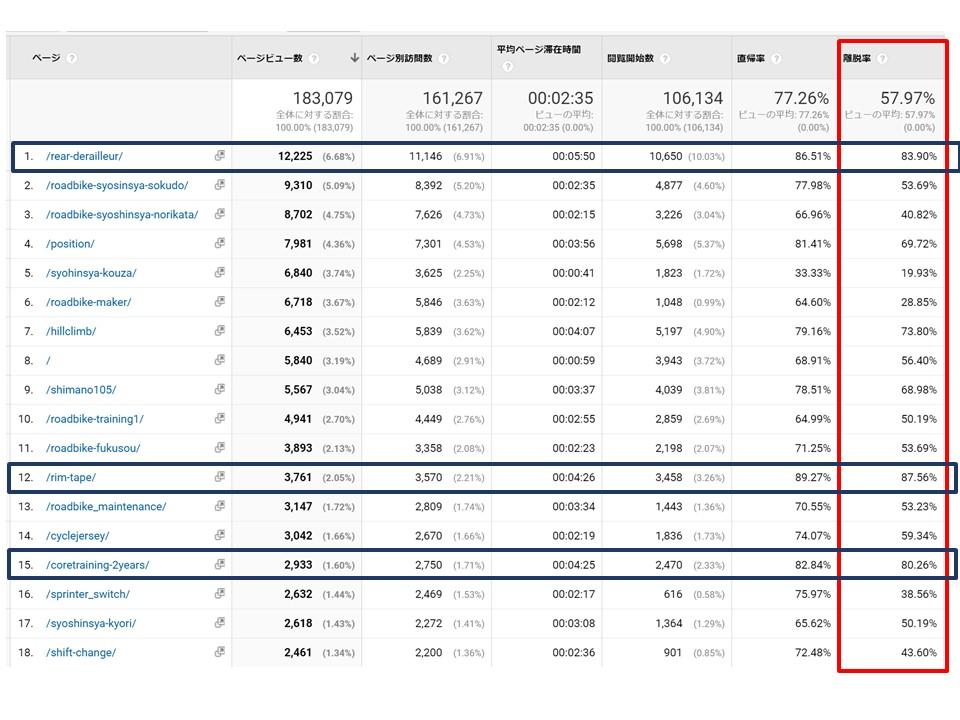This screenshot has height=720, width=960.
Task: Open external link icon for /syohinsya-kouza/
Action: pyautogui.click(x=219, y=272)
